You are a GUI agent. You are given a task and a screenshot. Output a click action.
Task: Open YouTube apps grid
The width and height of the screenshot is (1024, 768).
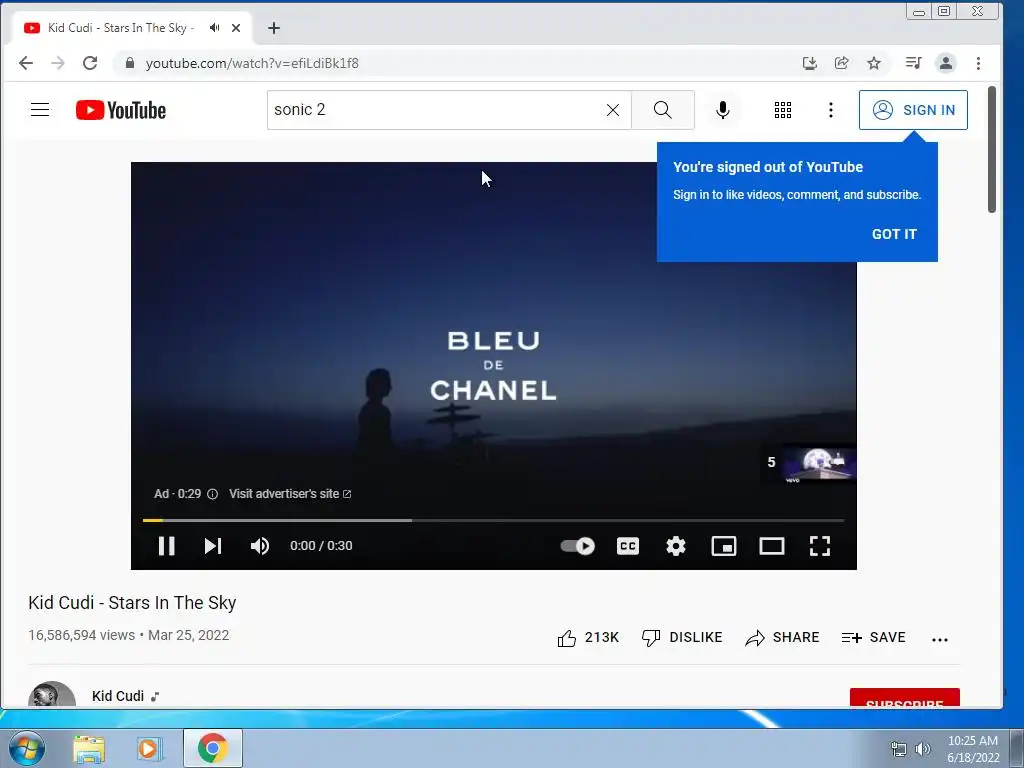tap(782, 110)
